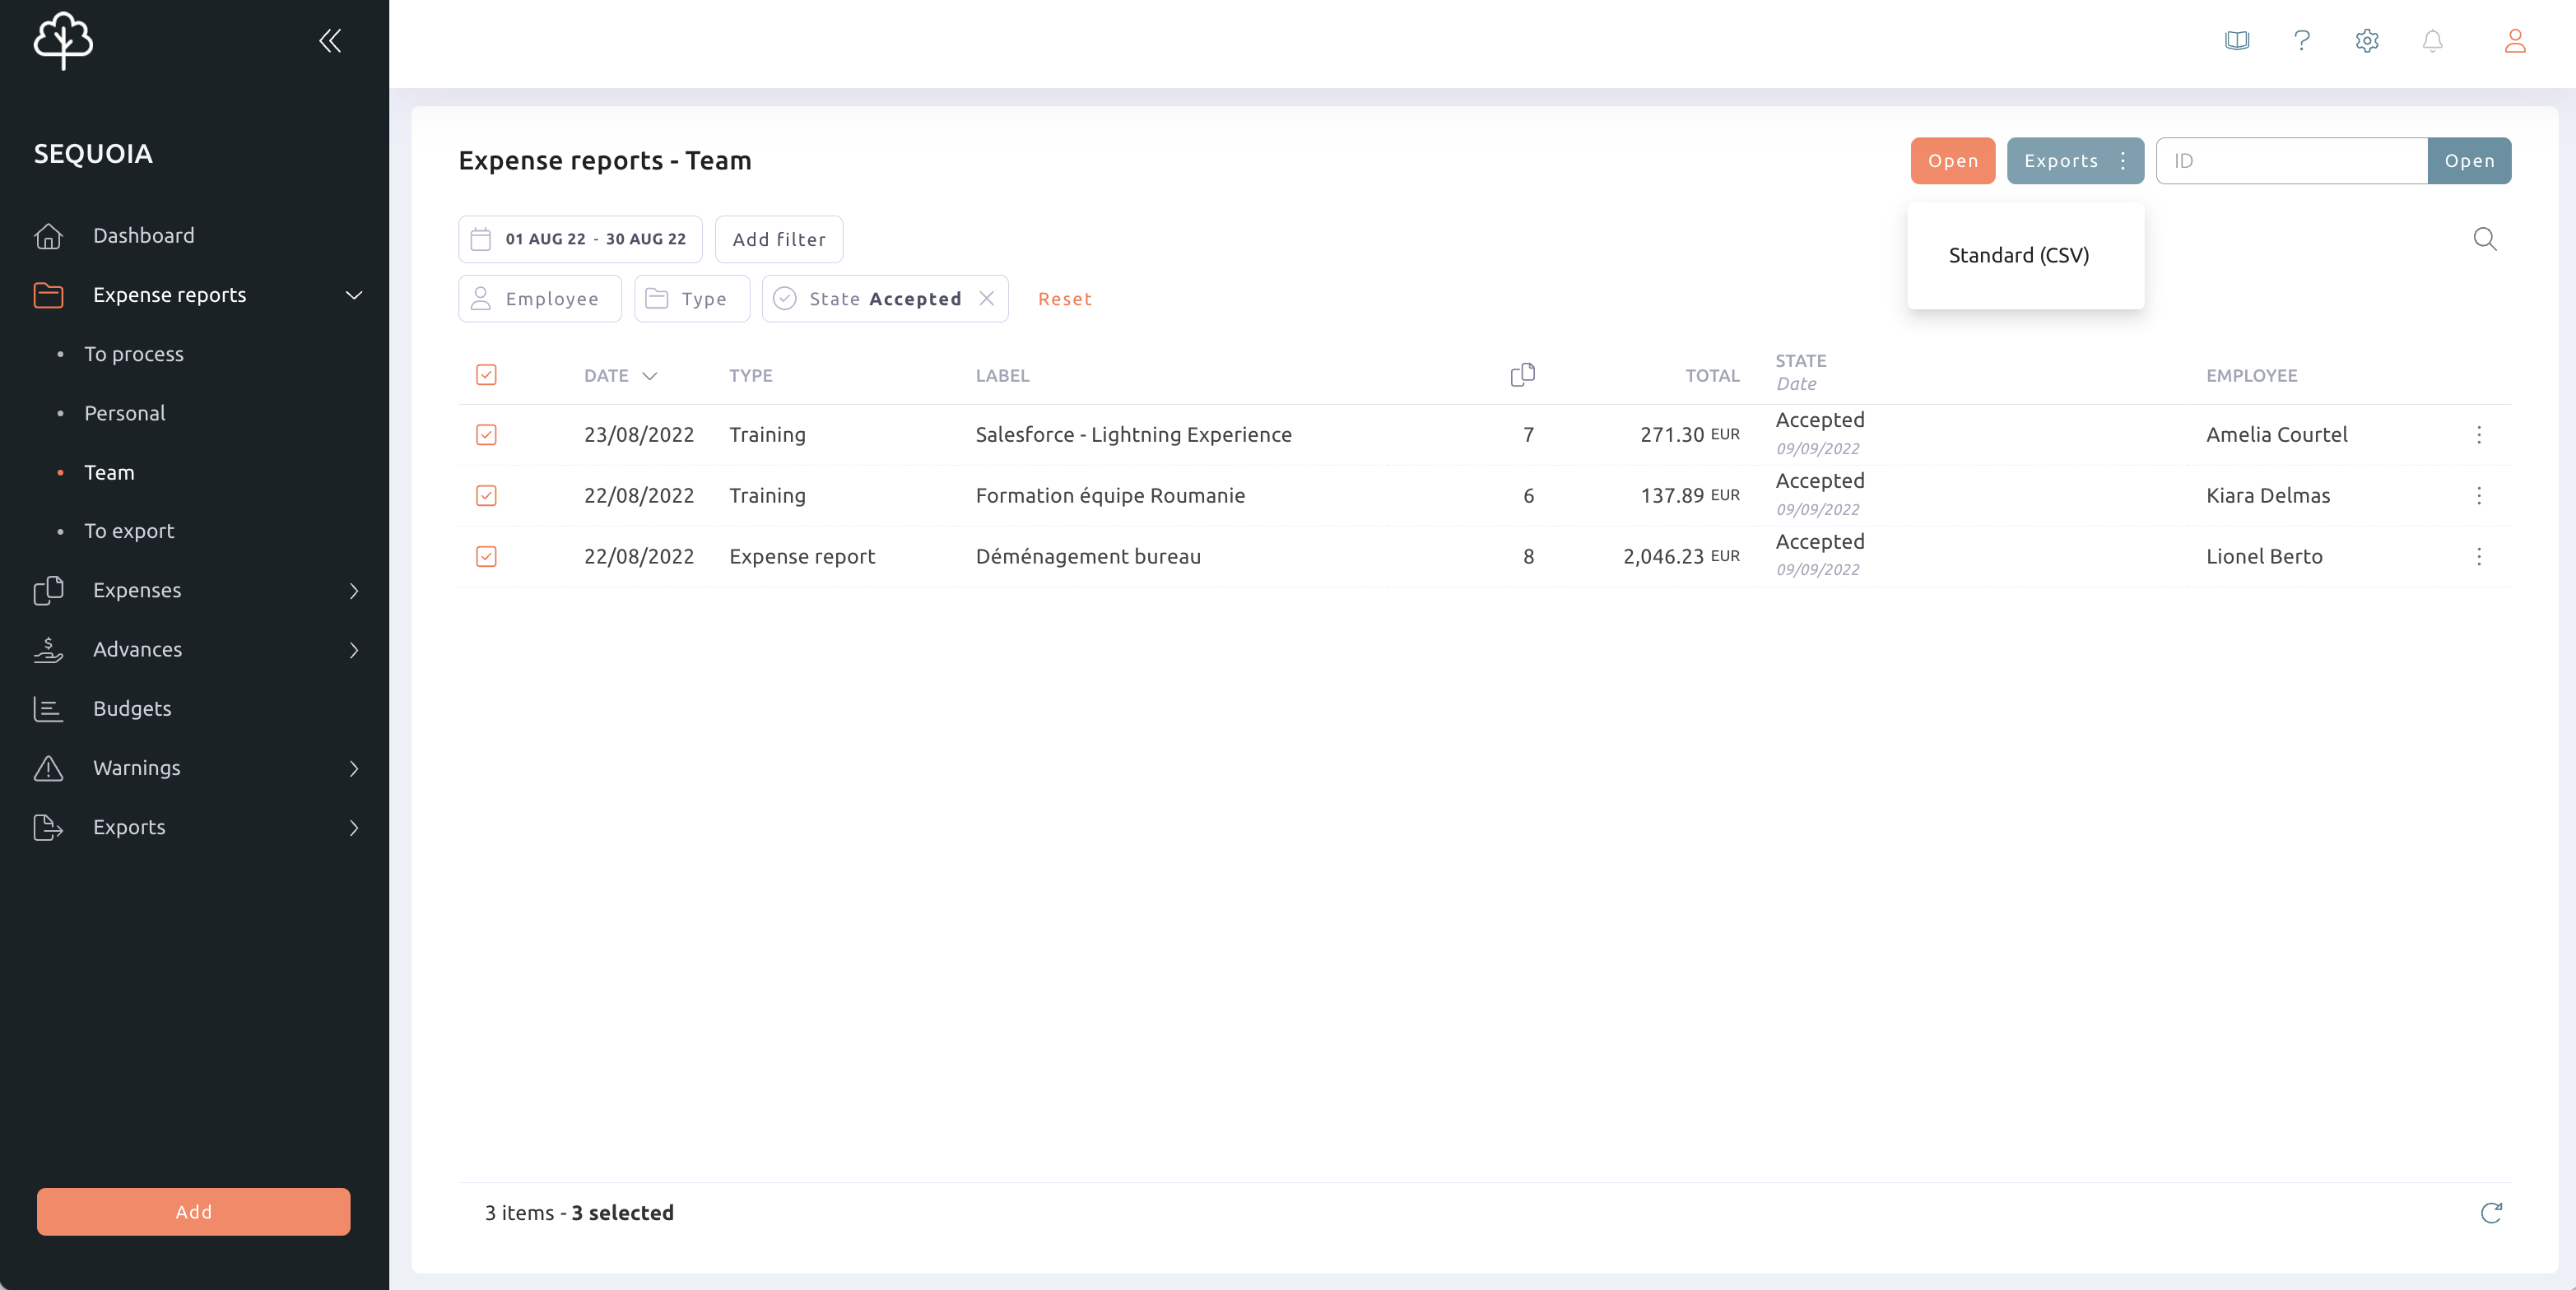Collapse the Expense reports menu section
Image resolution: width=2576 pixels, height=1290 pixels.
[354, 295]
